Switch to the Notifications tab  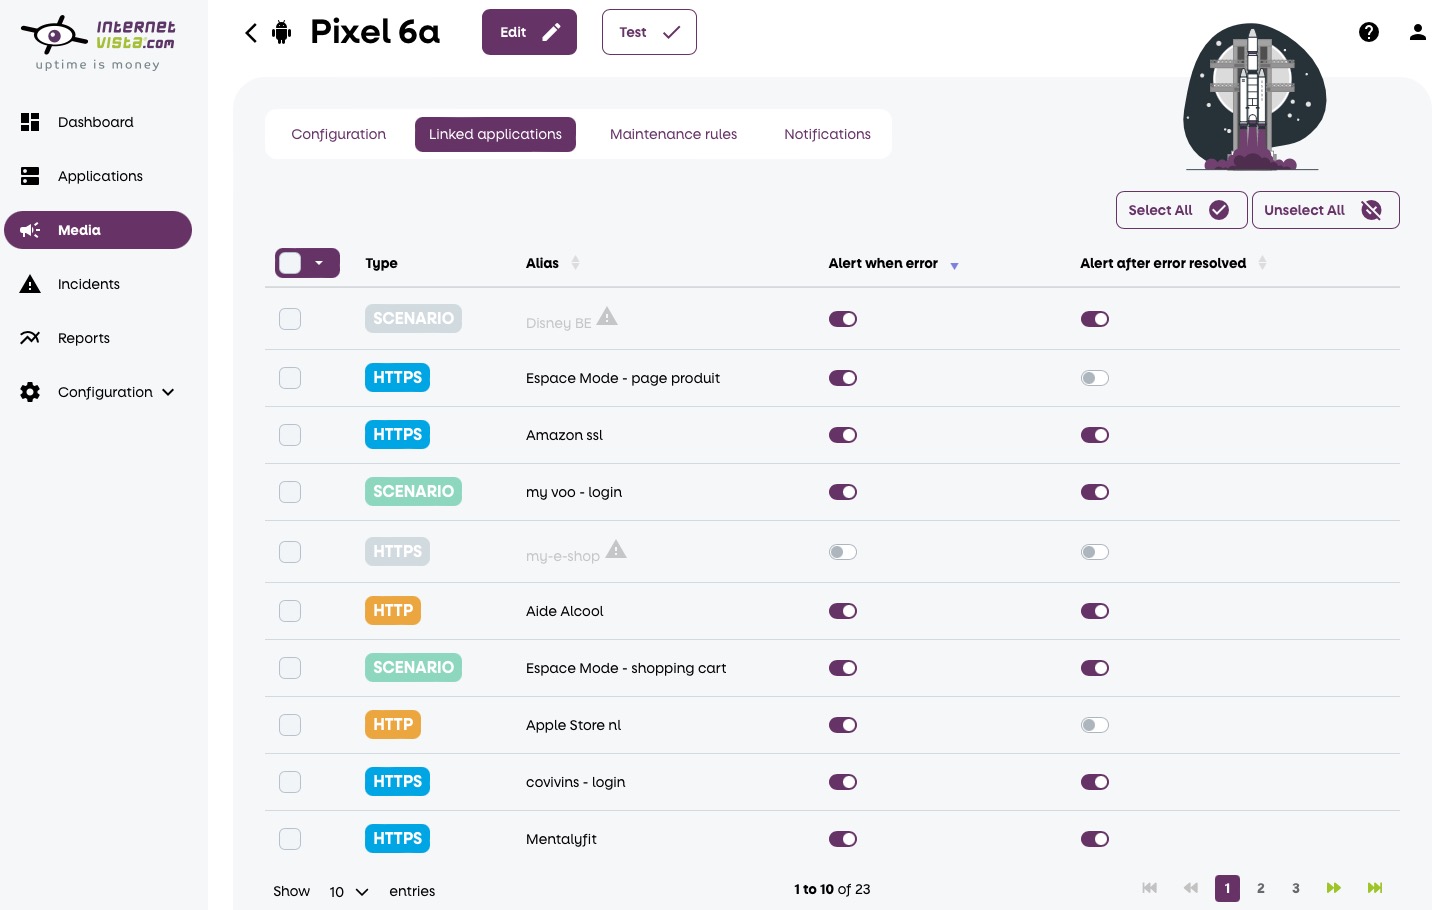[x=827, y=134]
